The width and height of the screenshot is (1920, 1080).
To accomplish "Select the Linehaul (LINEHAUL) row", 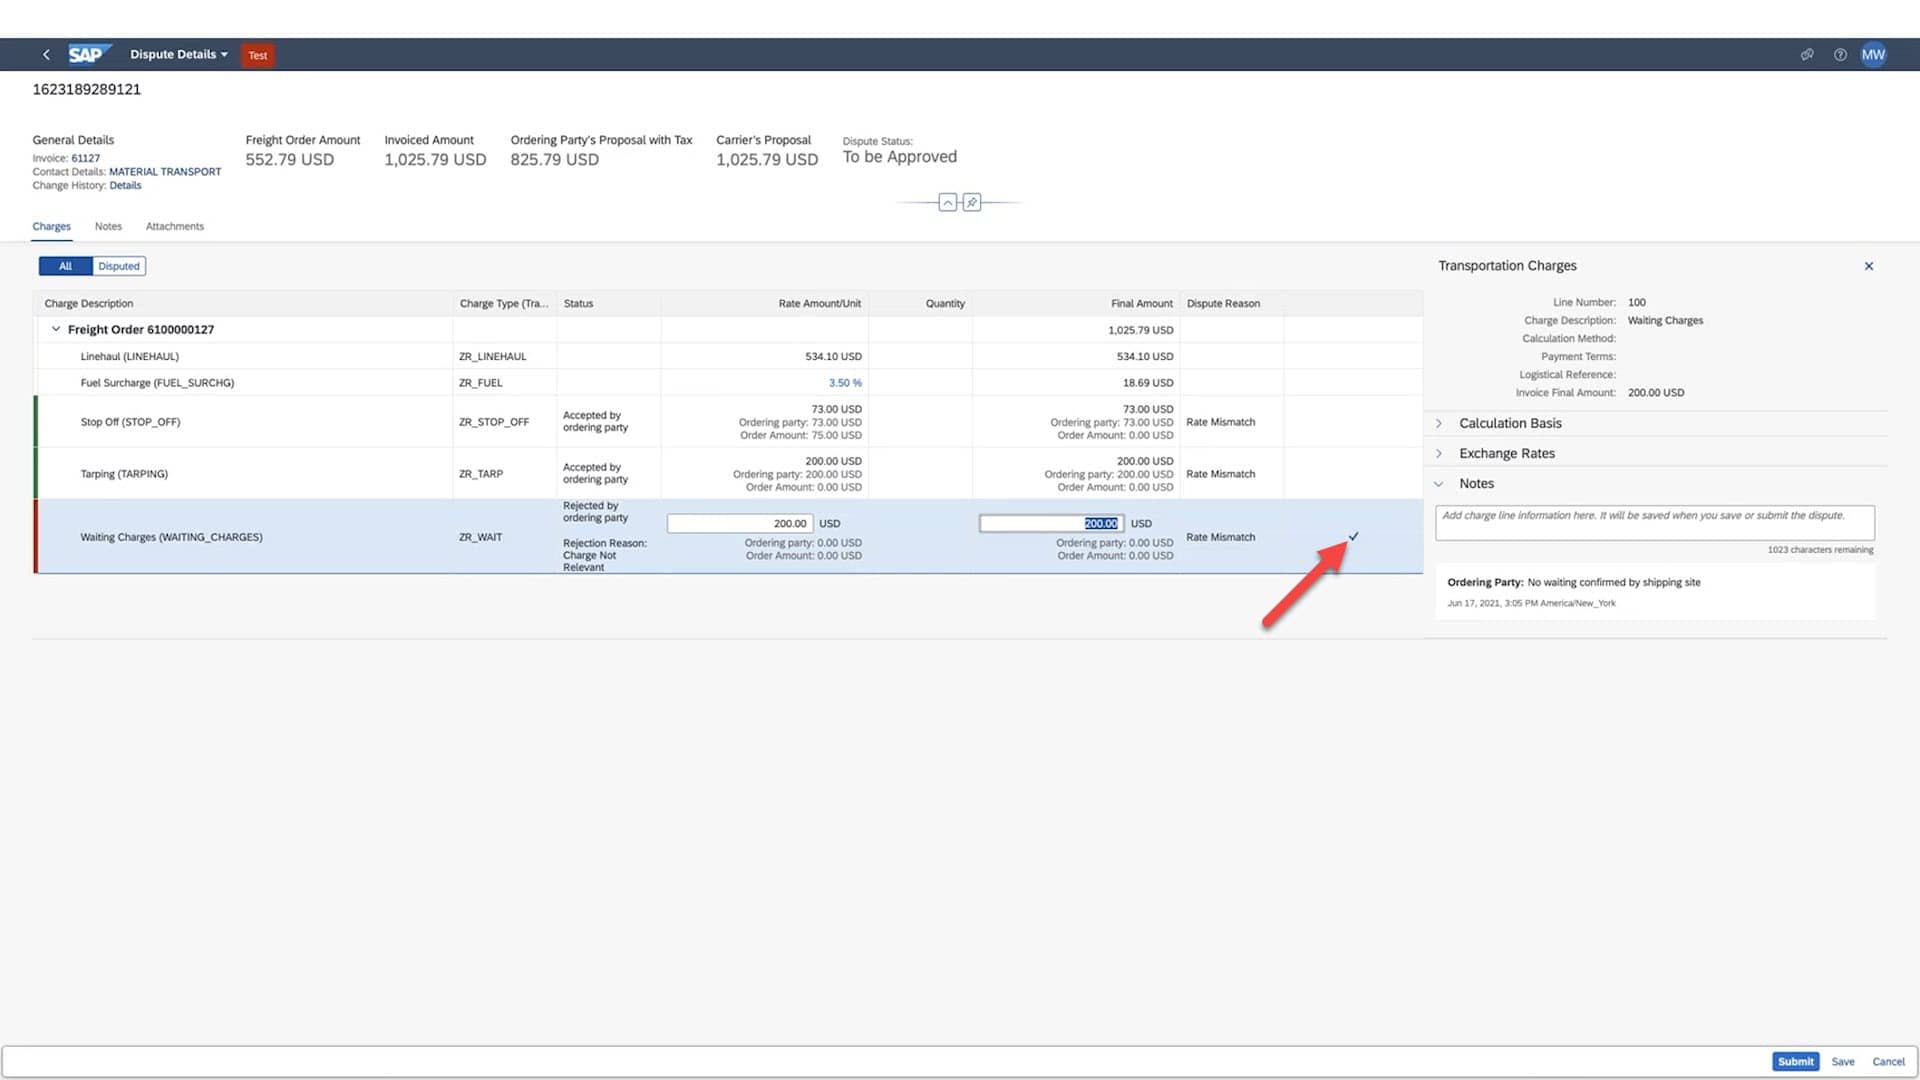I will tap(728, 356).
